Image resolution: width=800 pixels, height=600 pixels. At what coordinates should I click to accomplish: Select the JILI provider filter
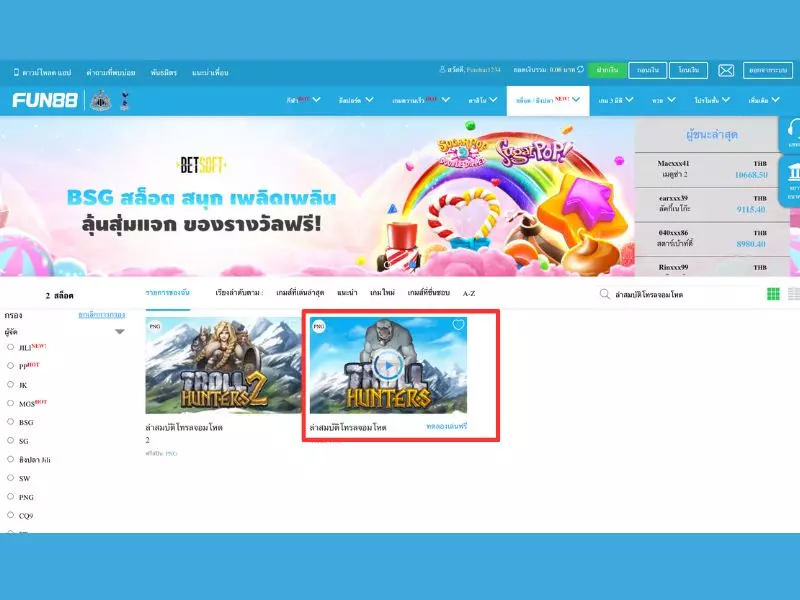pyautogui.click(x=10, y=347)
